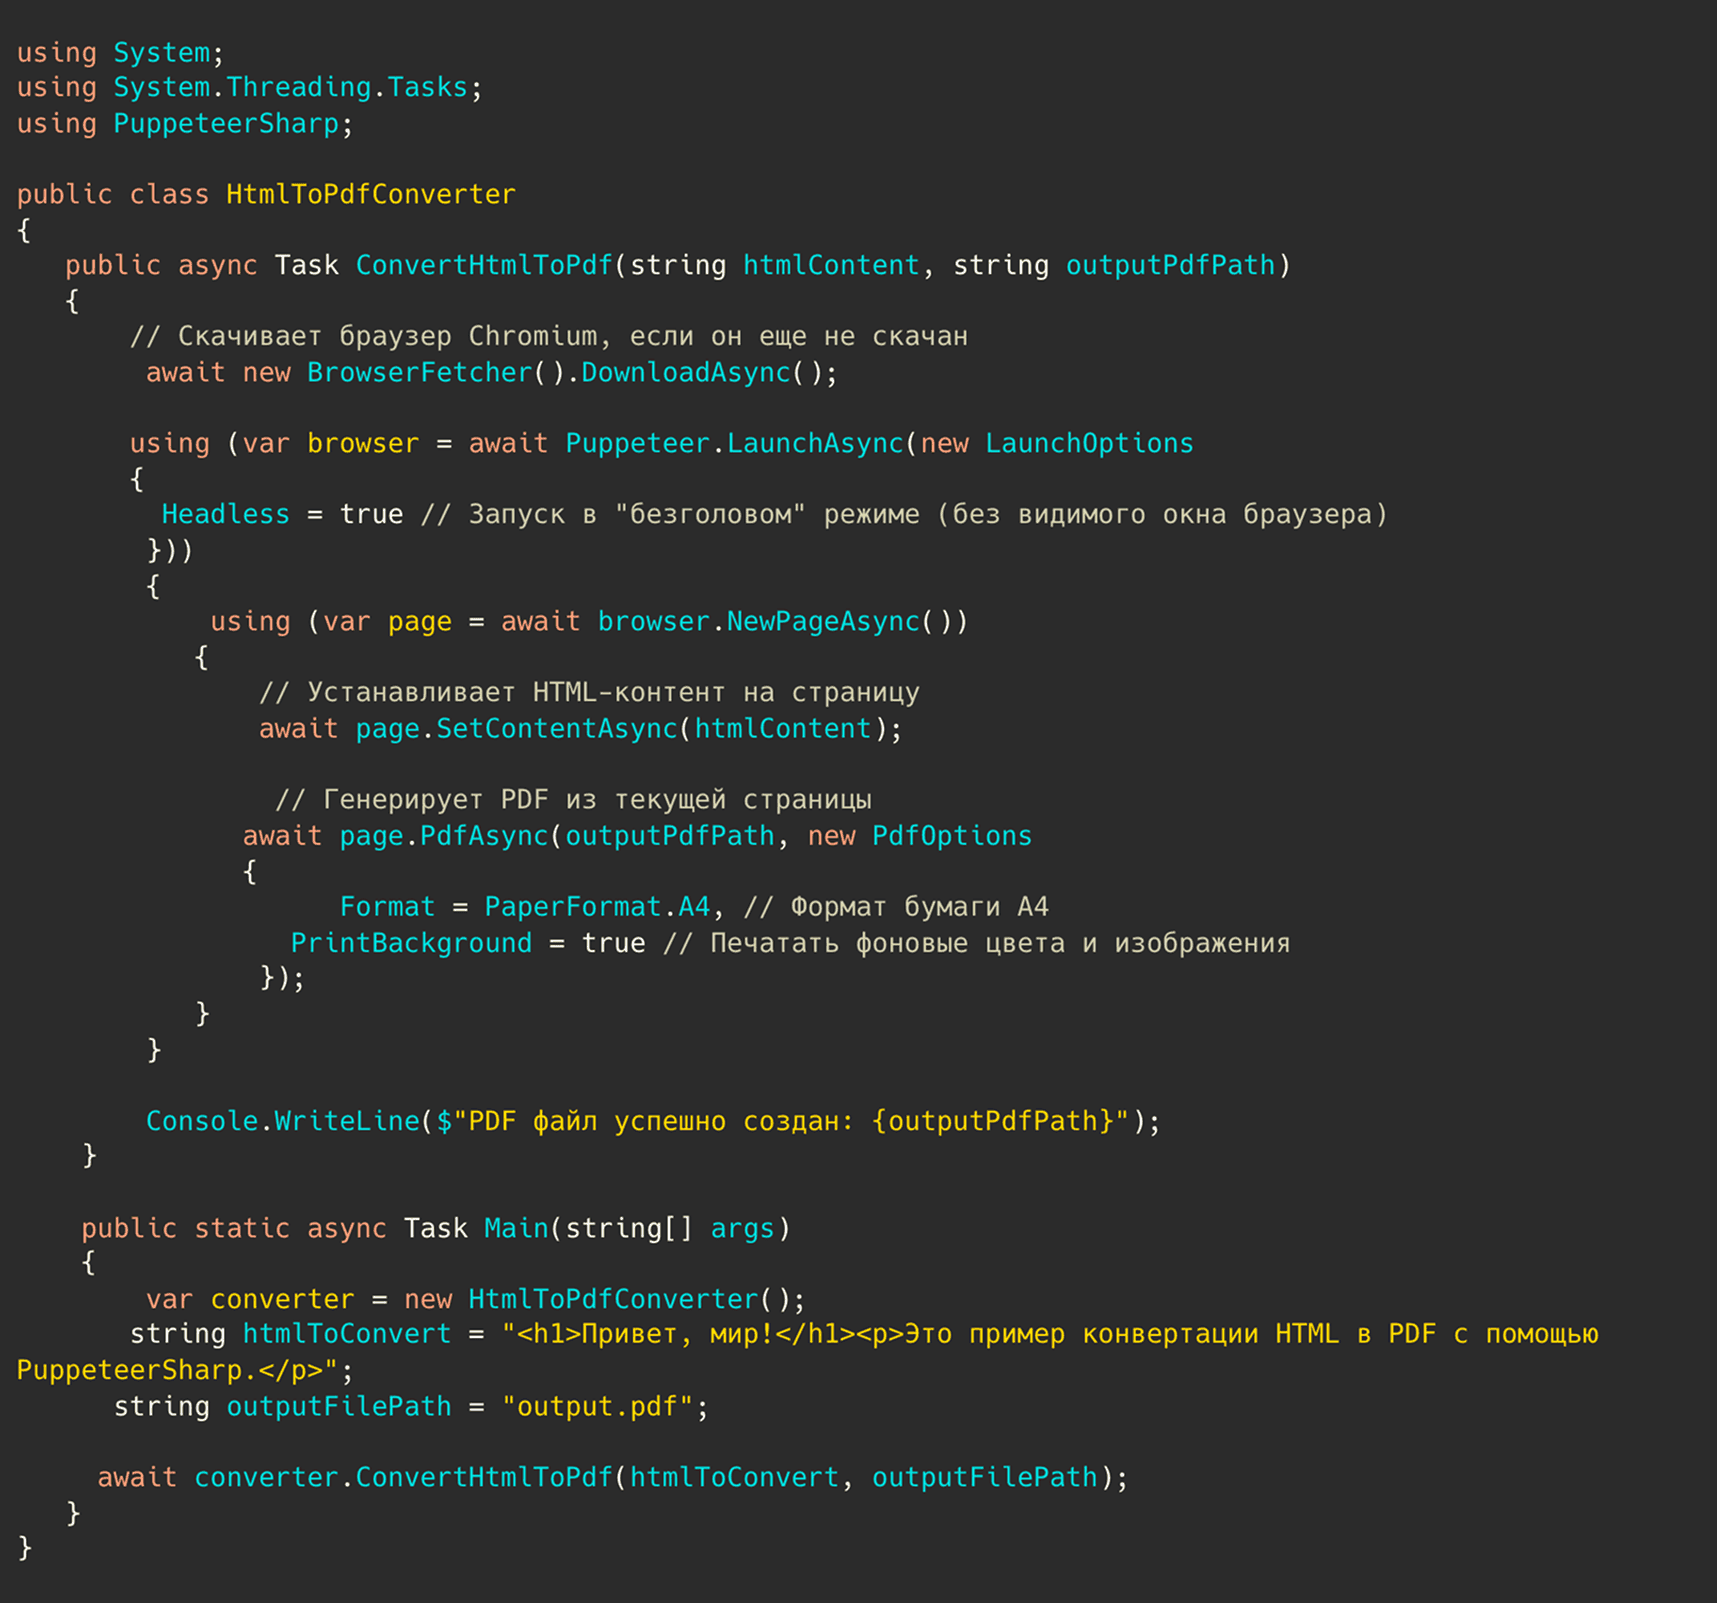Click the Main method name
The width and height of the screenshot is (1717, 1603).
coord(516,1228)
